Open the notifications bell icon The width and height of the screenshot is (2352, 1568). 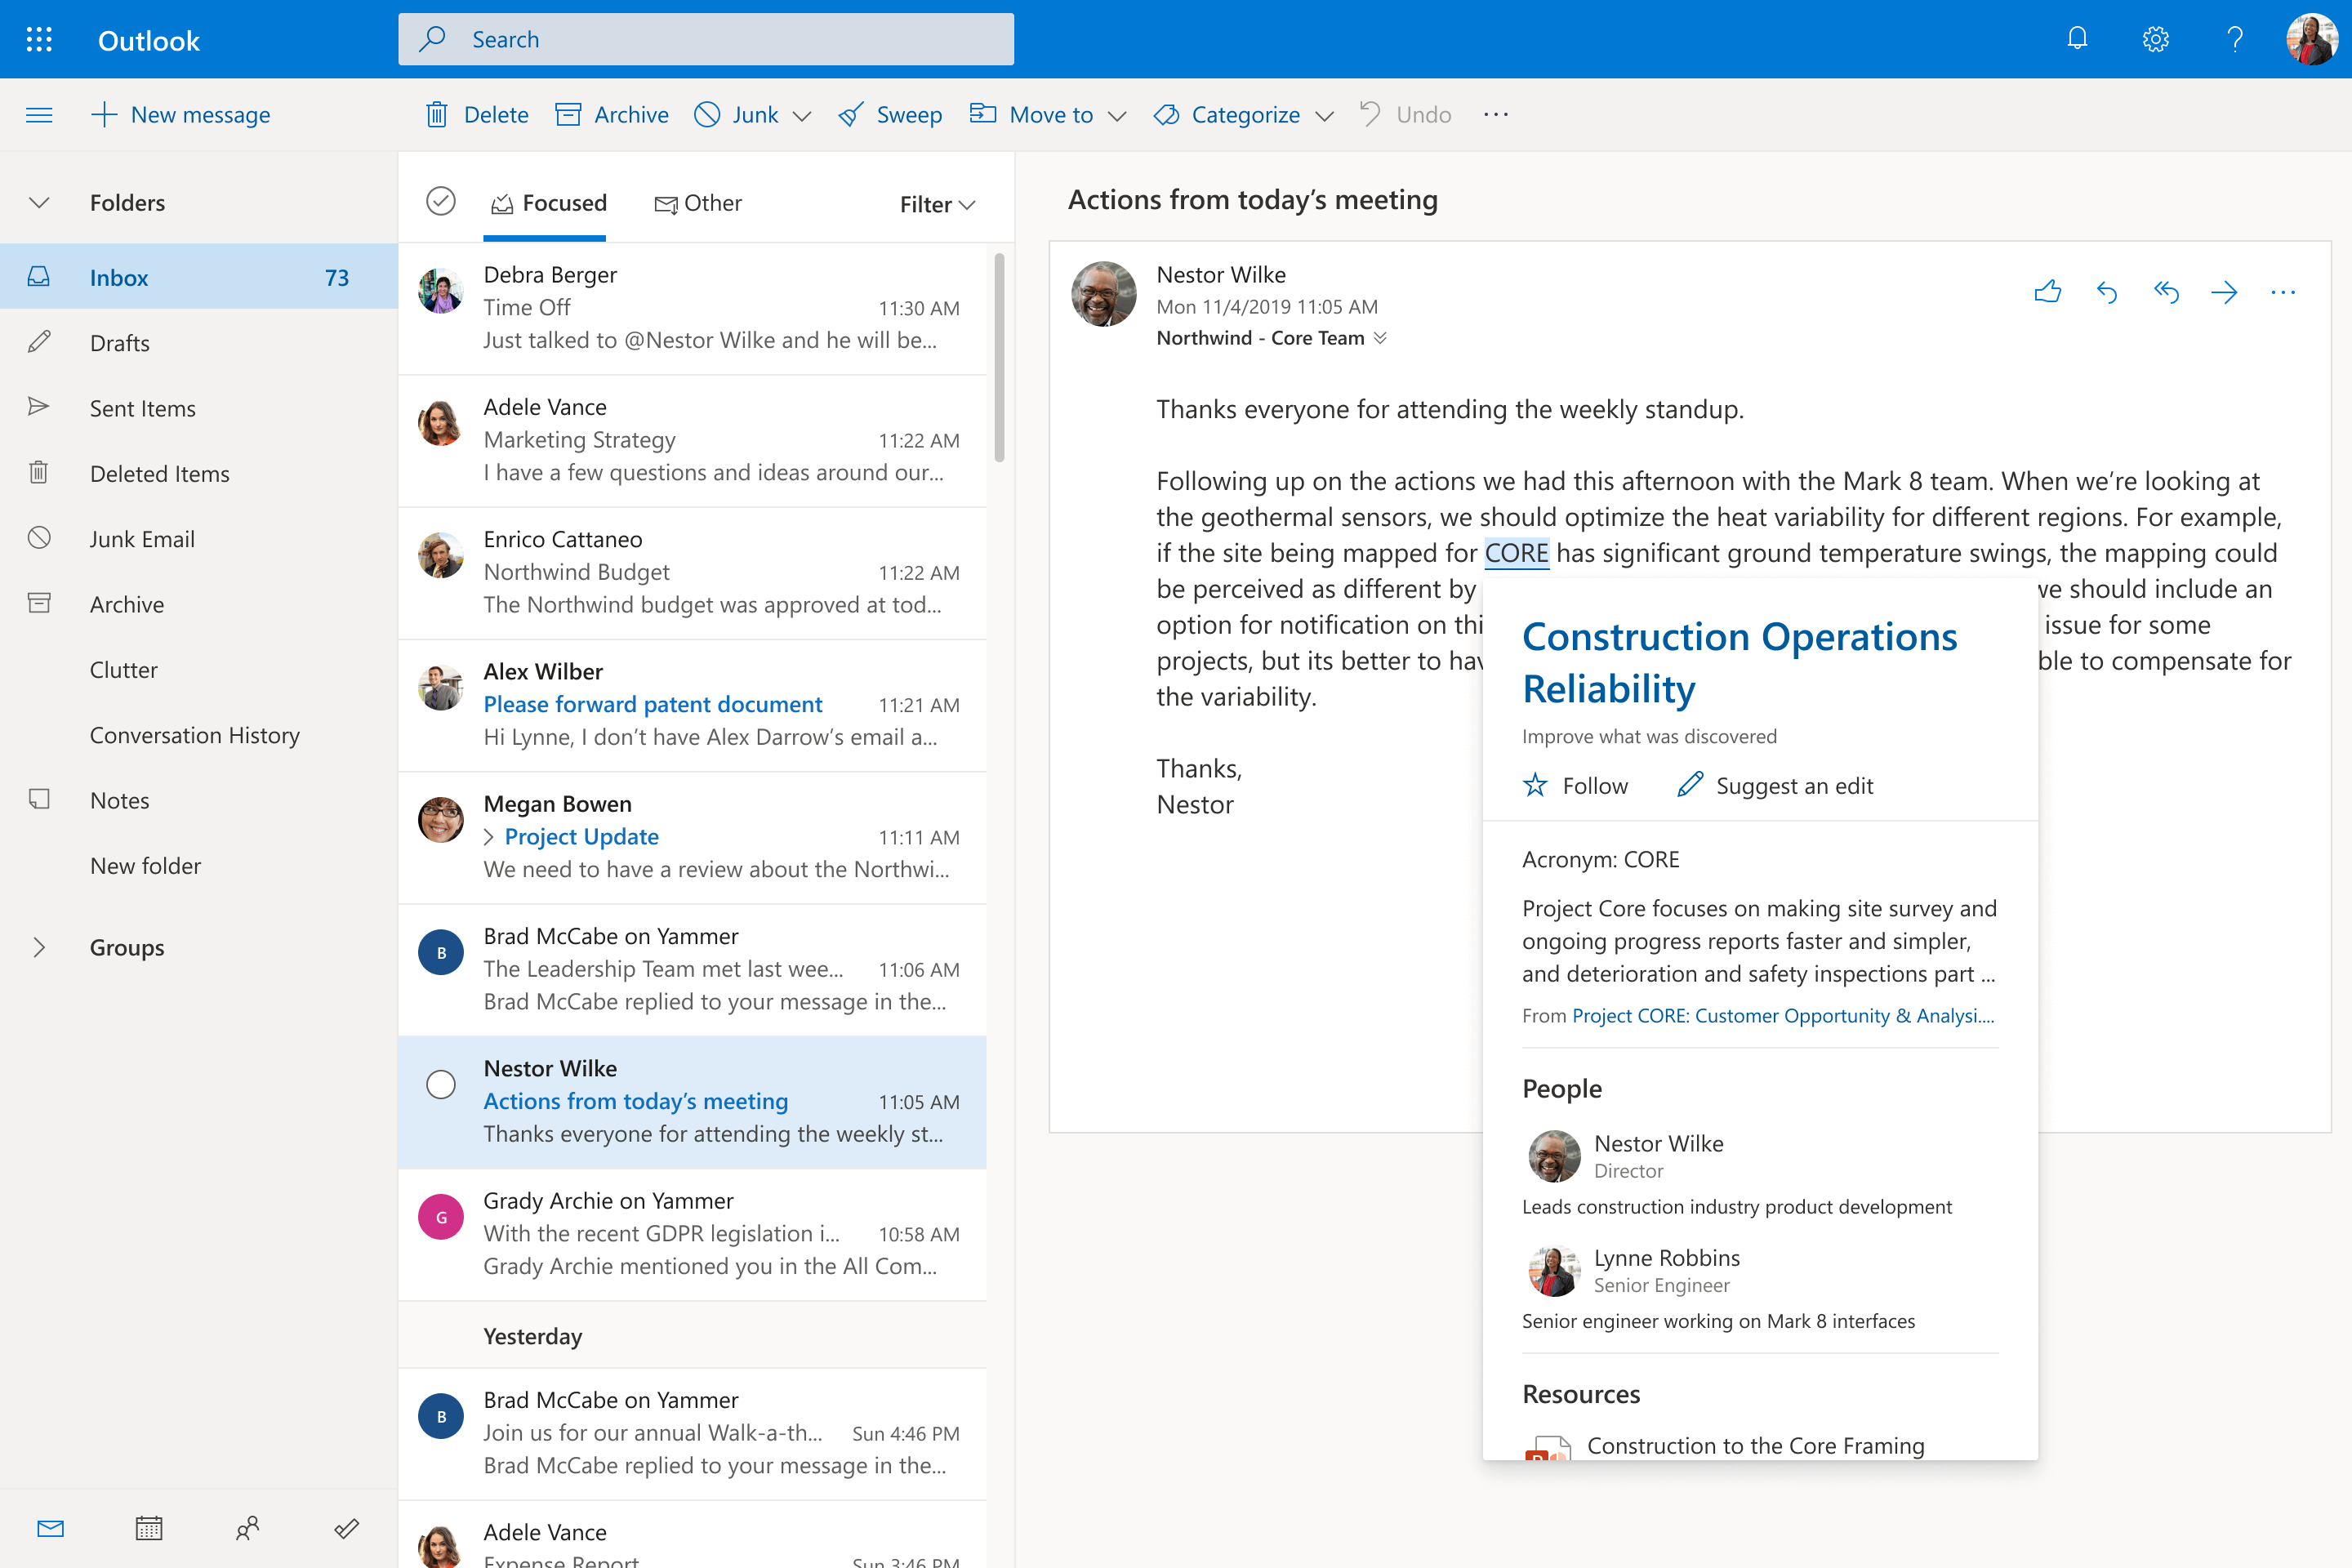point(2077,39)
